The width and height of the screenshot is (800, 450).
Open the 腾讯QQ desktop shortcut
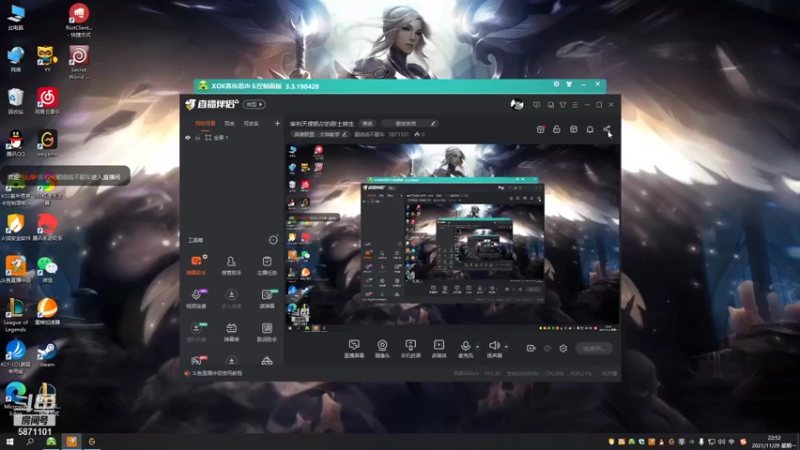pyautogui.click(x=16, y=143)
